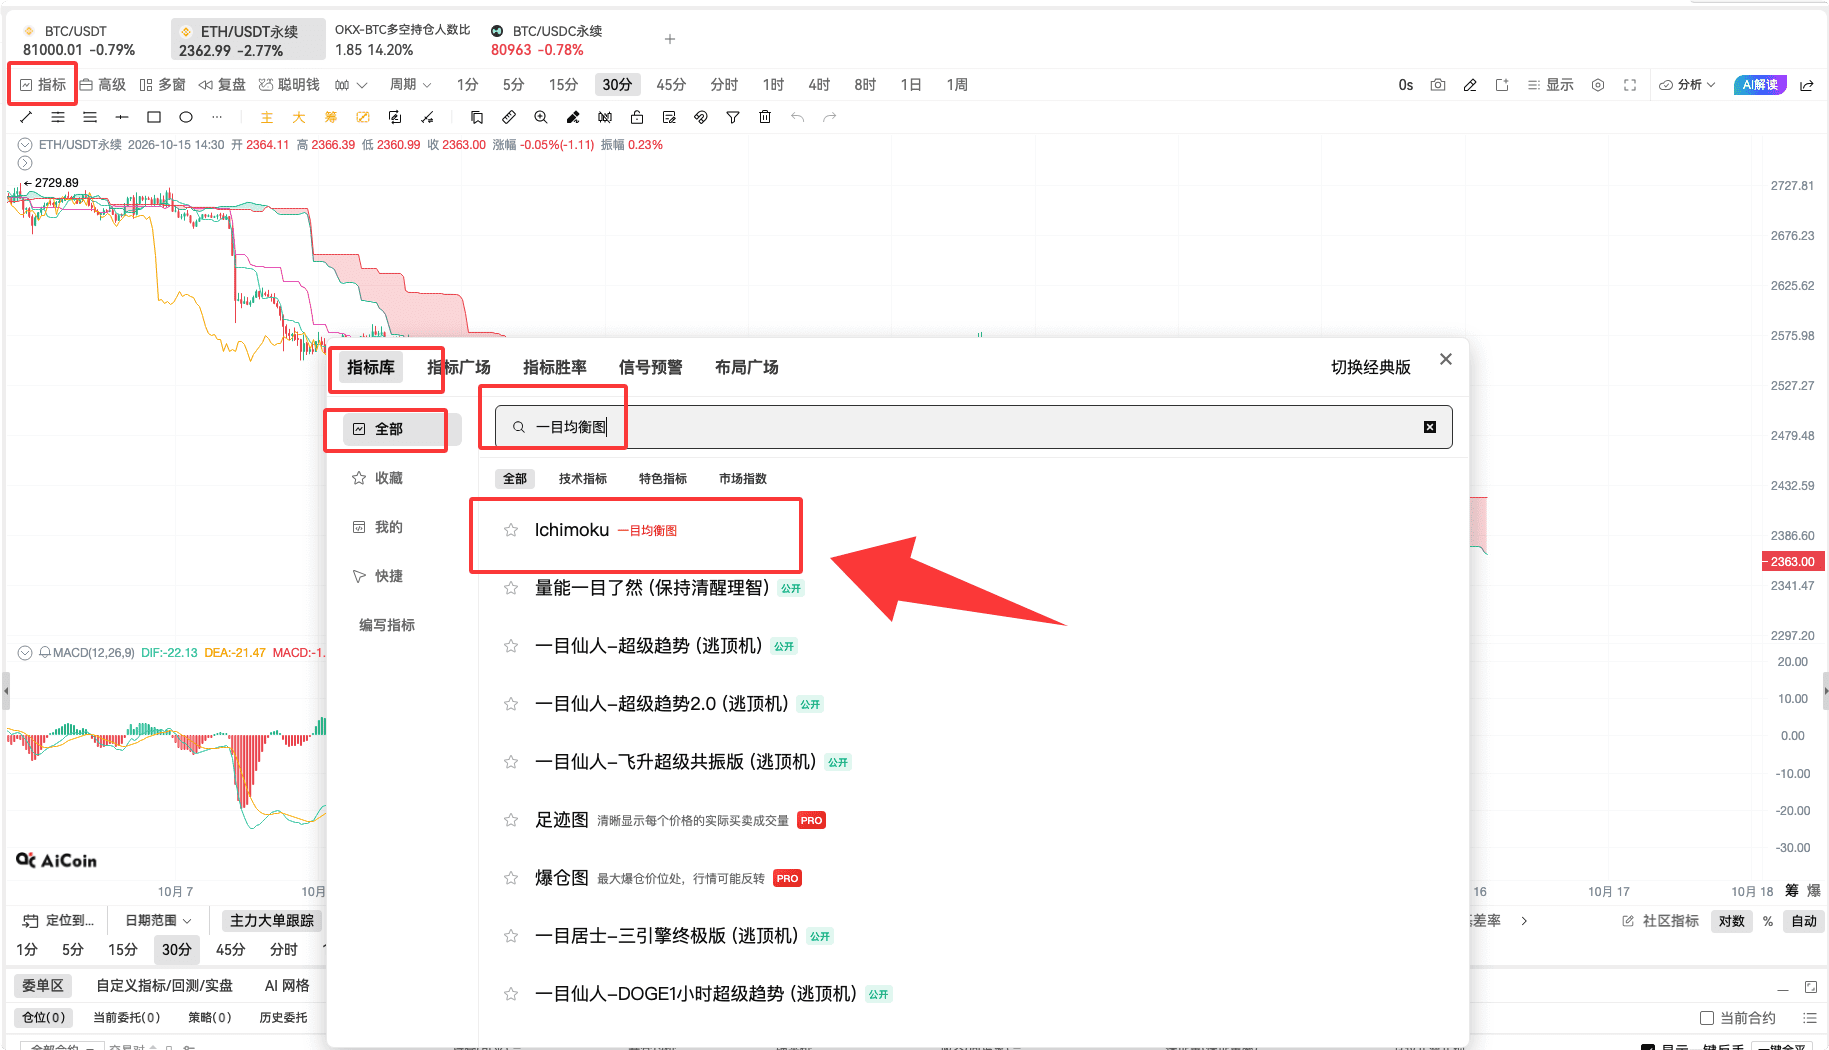Click the trash delete drawings icon
The width and height of the screenshot is (1829, 1050).
tap(765, 117)
